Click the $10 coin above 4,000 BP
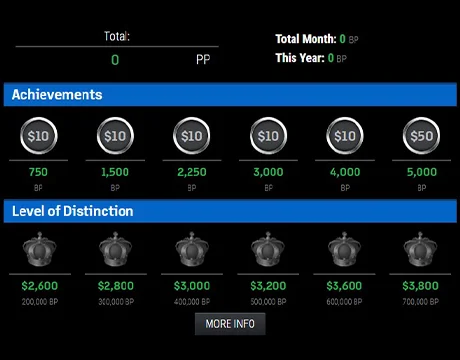This screenshot has height=360, width=460. coord(345,136)
